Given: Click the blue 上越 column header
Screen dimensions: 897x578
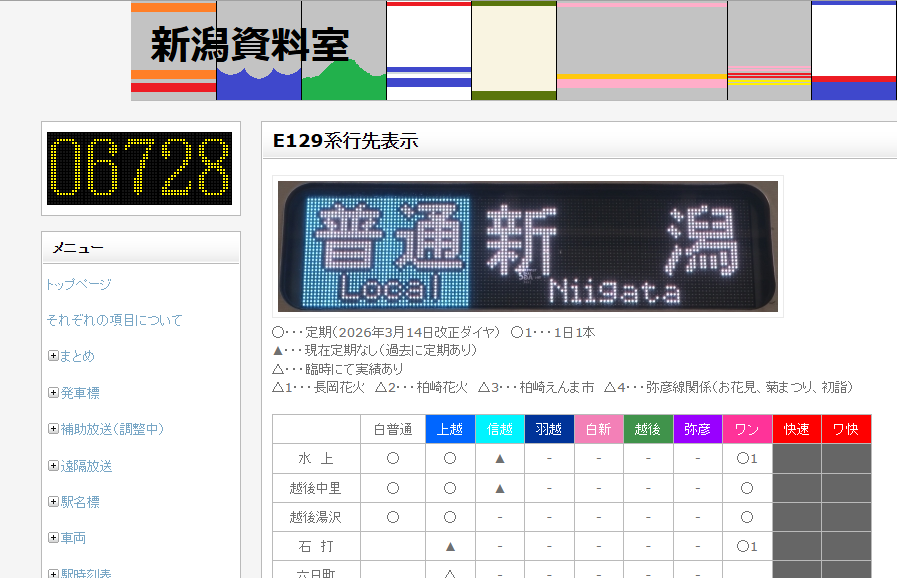Looking at the screenshot, I should tap(450, 429).
